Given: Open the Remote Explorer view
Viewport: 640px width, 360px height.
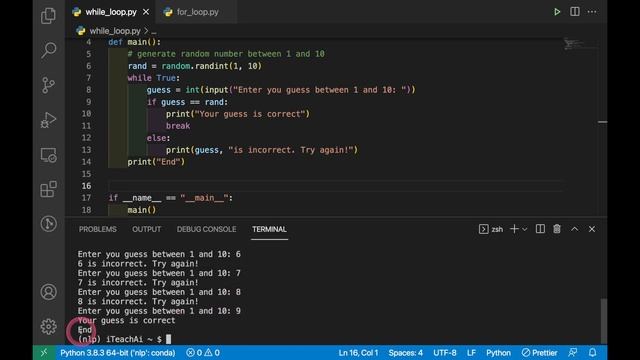Looking at the screenshot, I should (x=49, y=155).
